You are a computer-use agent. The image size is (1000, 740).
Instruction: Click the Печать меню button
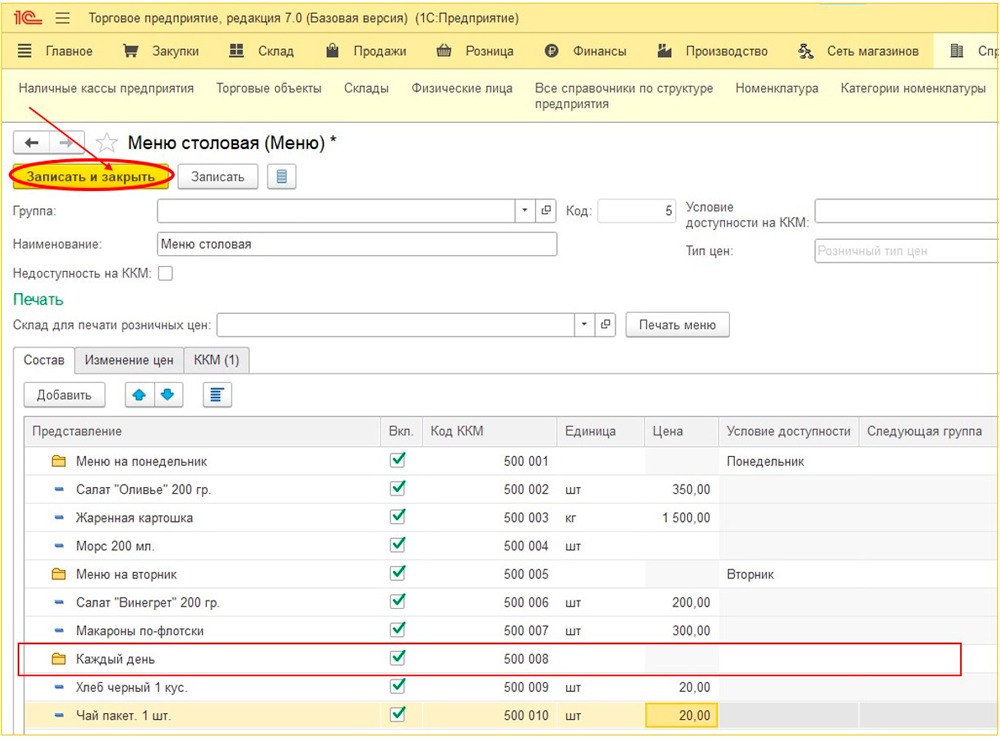[x=677, y=325]
